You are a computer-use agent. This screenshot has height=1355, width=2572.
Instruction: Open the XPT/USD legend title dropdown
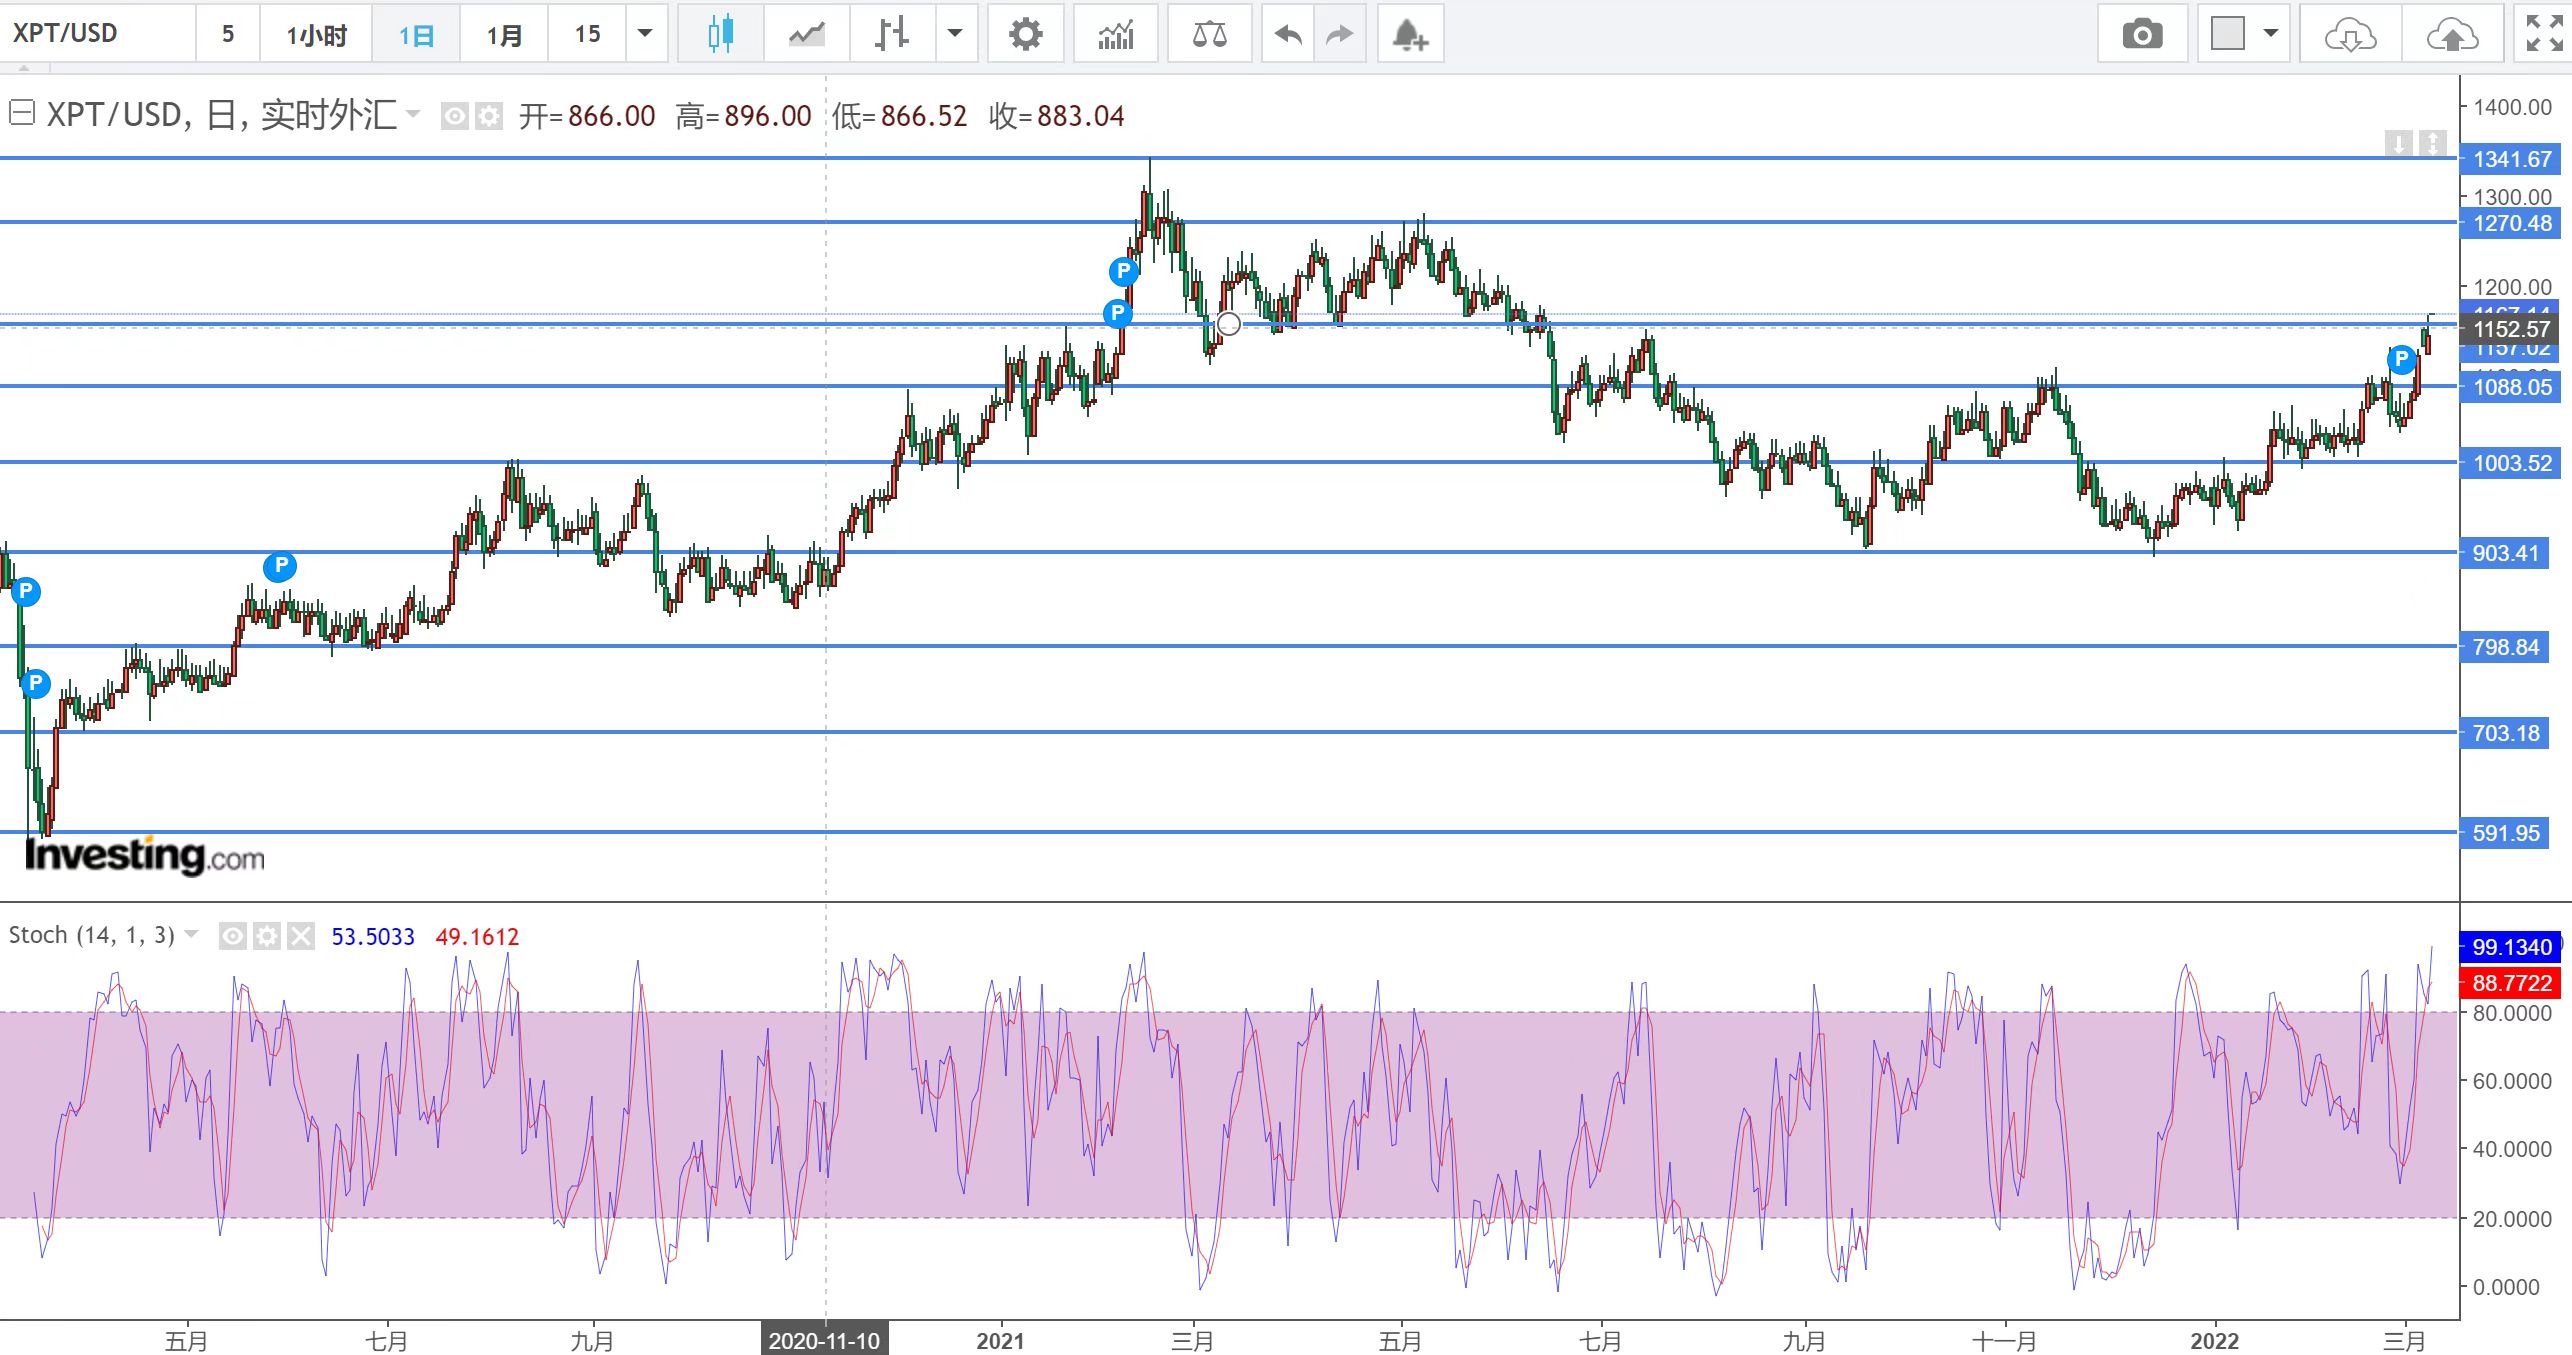pos(412,114)
